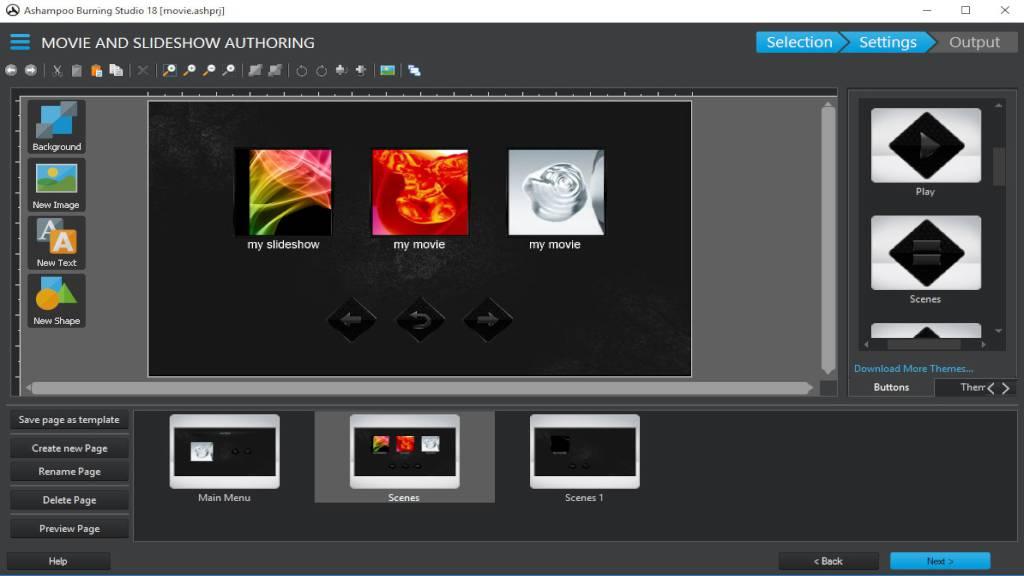The height and width of the screenshot is (576, 1024).
Task: Select the Scenes 1 page thumbnail
Action: tap(584, 451)
